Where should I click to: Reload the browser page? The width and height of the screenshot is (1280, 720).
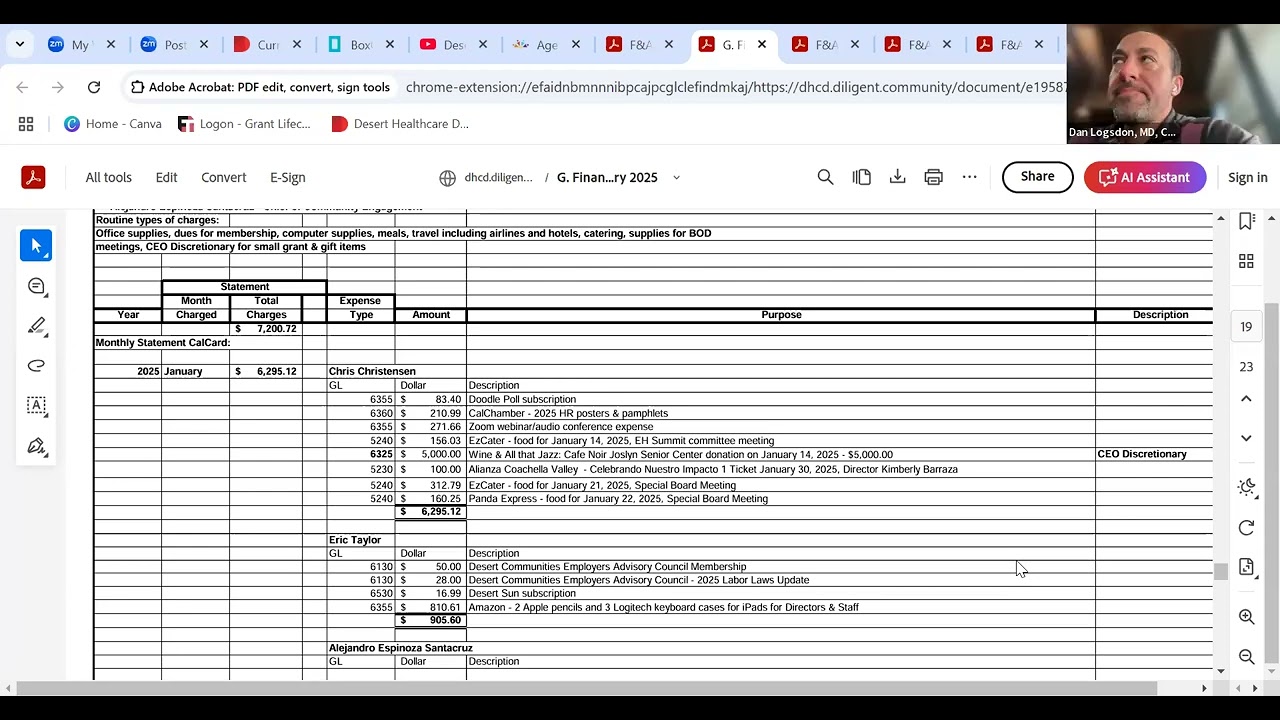coord(94,87)
